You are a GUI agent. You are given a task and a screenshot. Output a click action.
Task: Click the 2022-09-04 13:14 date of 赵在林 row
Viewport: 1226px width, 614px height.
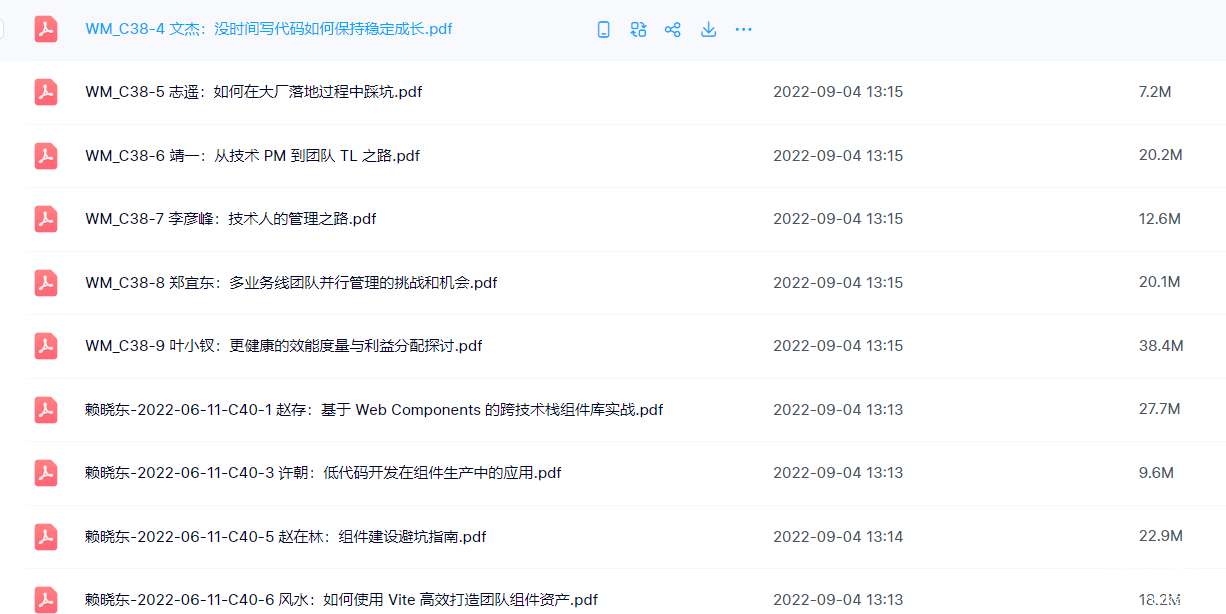click(x=837, y=537)
